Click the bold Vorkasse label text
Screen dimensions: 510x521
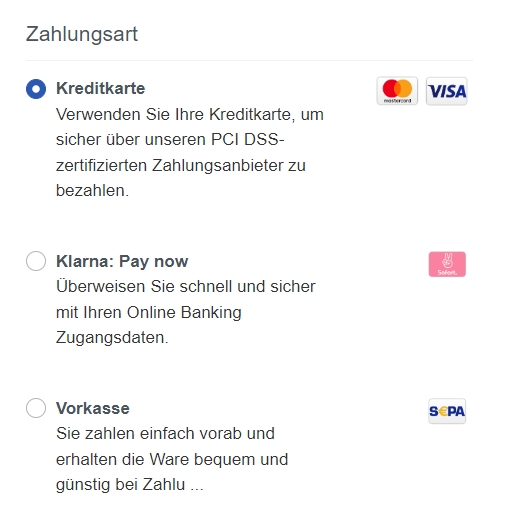click(93, 408)
